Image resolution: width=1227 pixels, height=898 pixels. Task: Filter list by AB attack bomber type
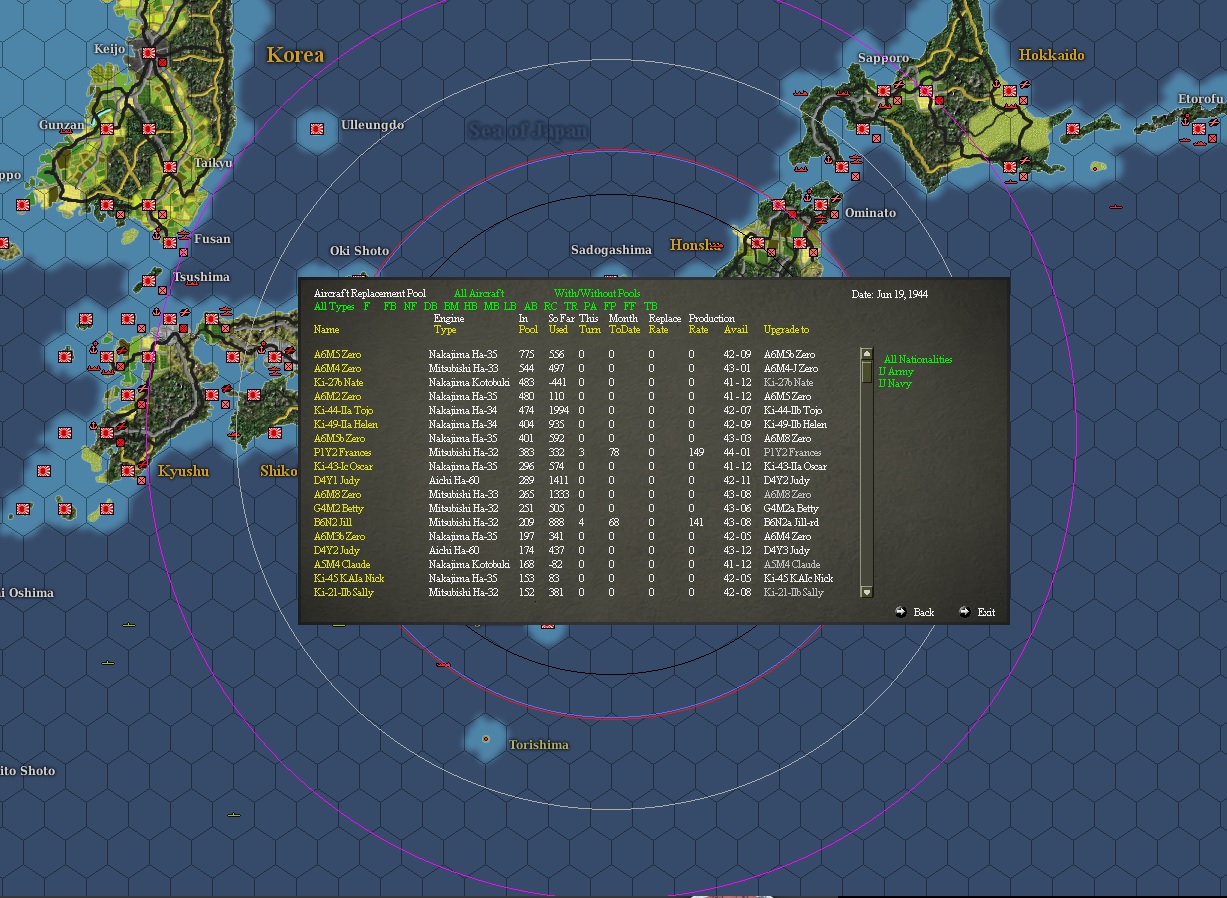click(530, 306)
